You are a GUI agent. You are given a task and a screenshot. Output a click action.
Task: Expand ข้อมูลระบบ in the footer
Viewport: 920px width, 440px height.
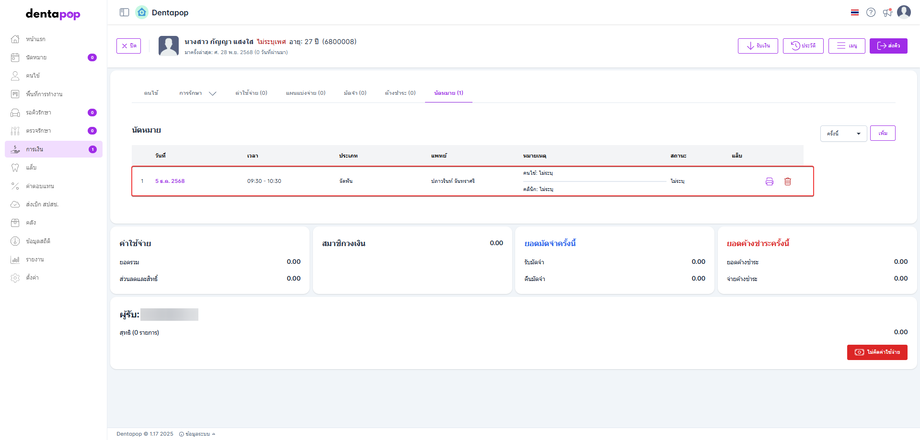click(197, 434)
